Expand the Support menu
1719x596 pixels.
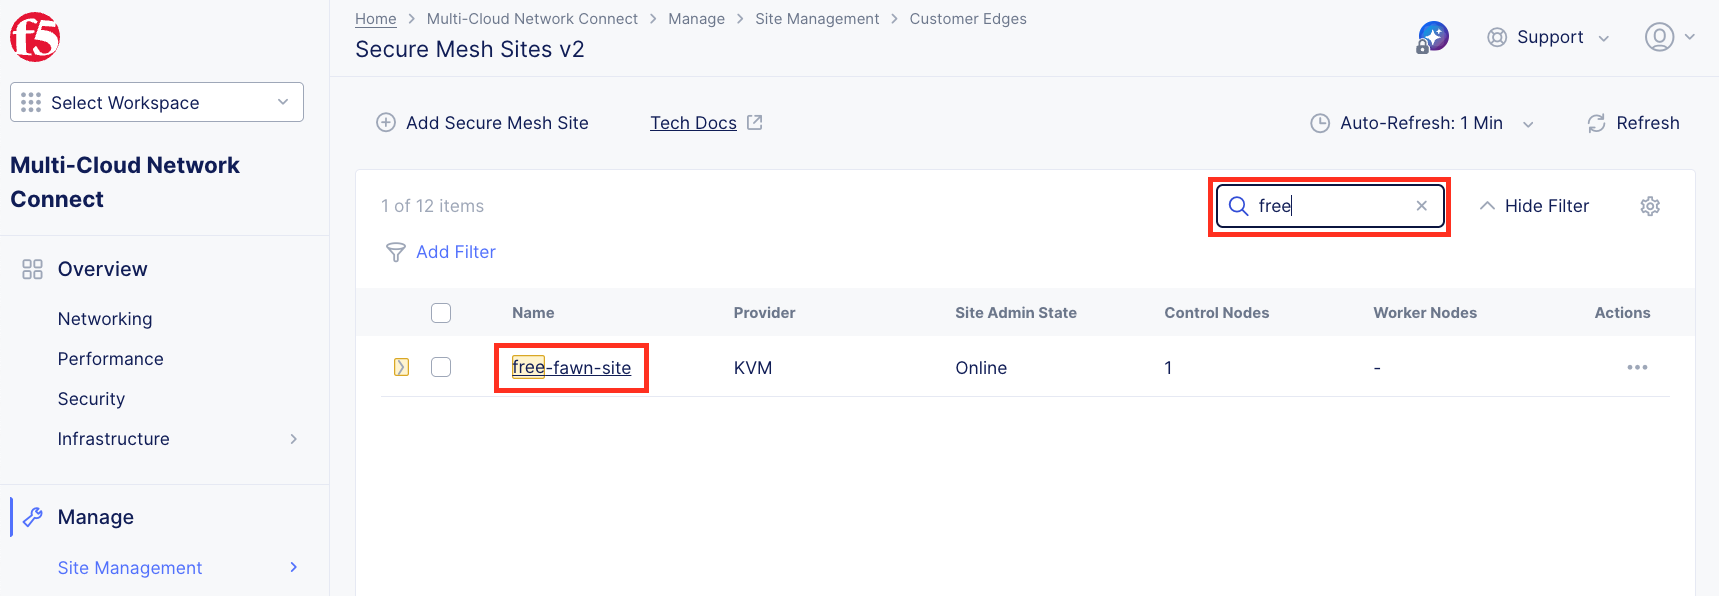[x=1604, y=39]
